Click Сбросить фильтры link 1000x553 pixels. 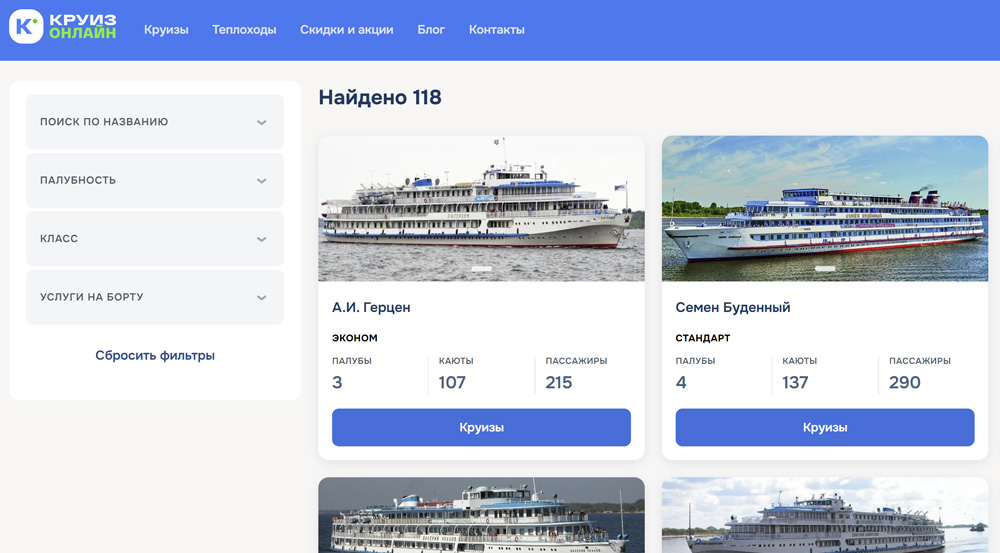(x=155, y=355)
